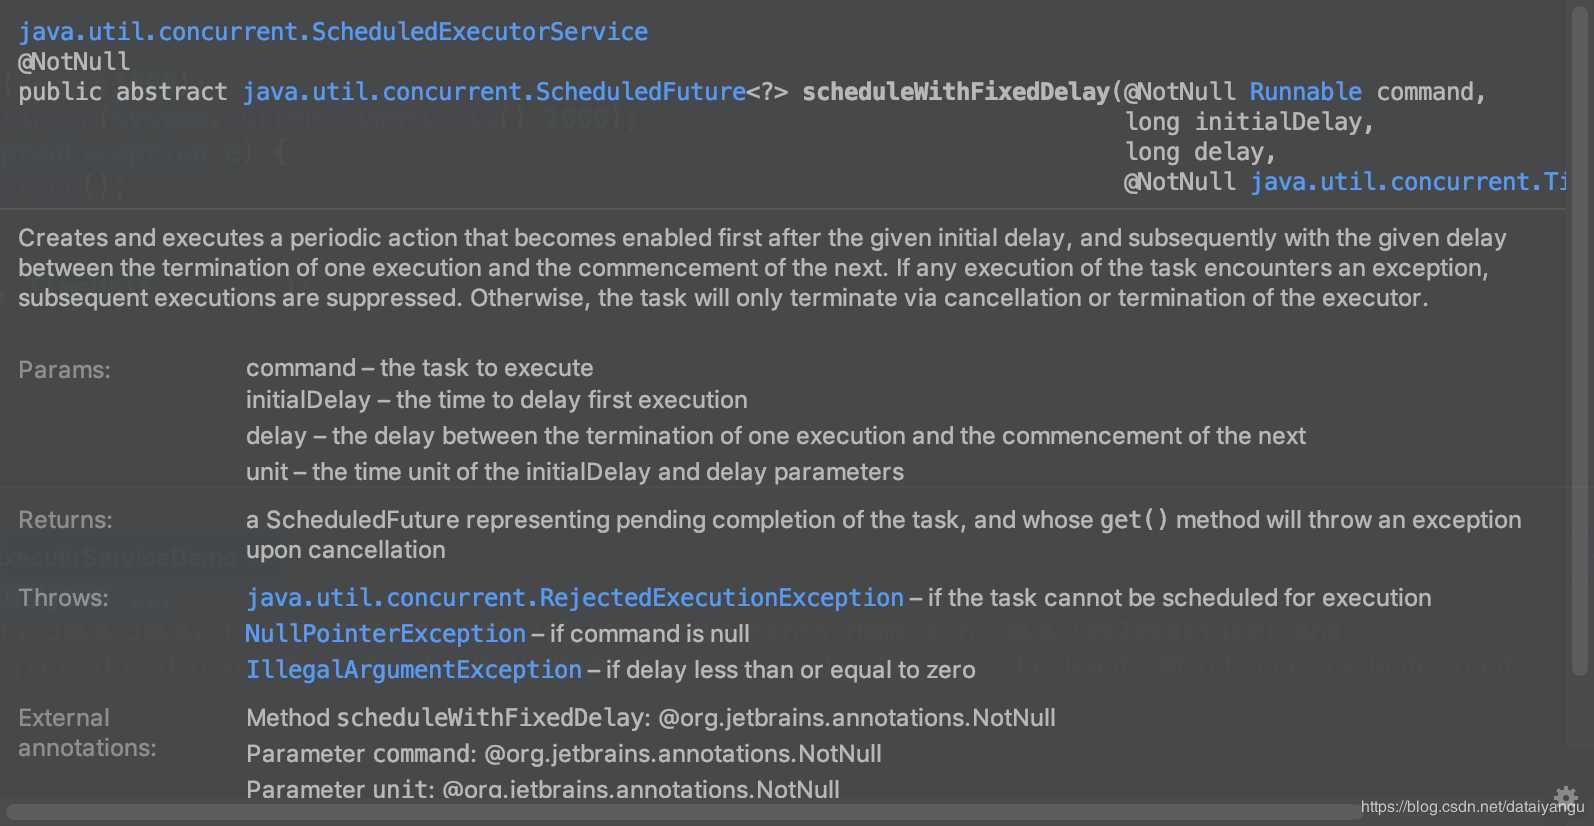This screenshot has height=826, width=1594.
Task: Click the bold scheduleWithFixedDelay method name
Action: click(956, 92)
